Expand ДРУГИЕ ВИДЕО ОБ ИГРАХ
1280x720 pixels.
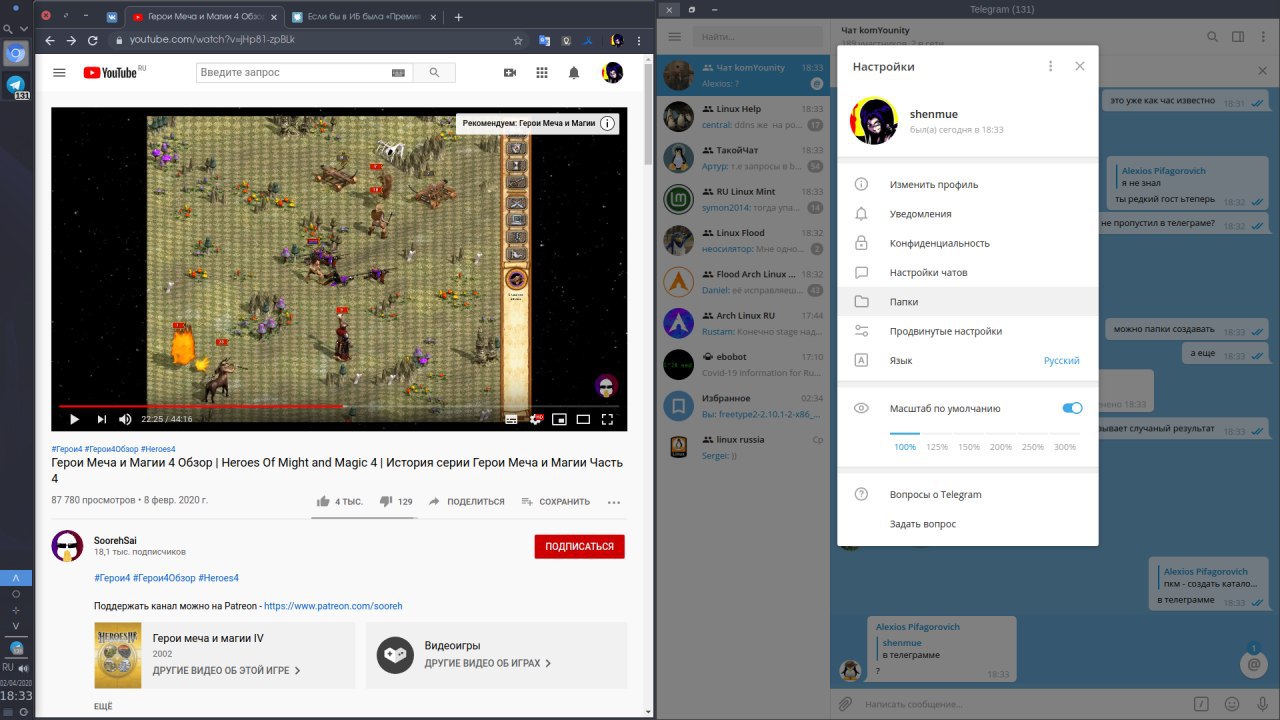(488, 663)
